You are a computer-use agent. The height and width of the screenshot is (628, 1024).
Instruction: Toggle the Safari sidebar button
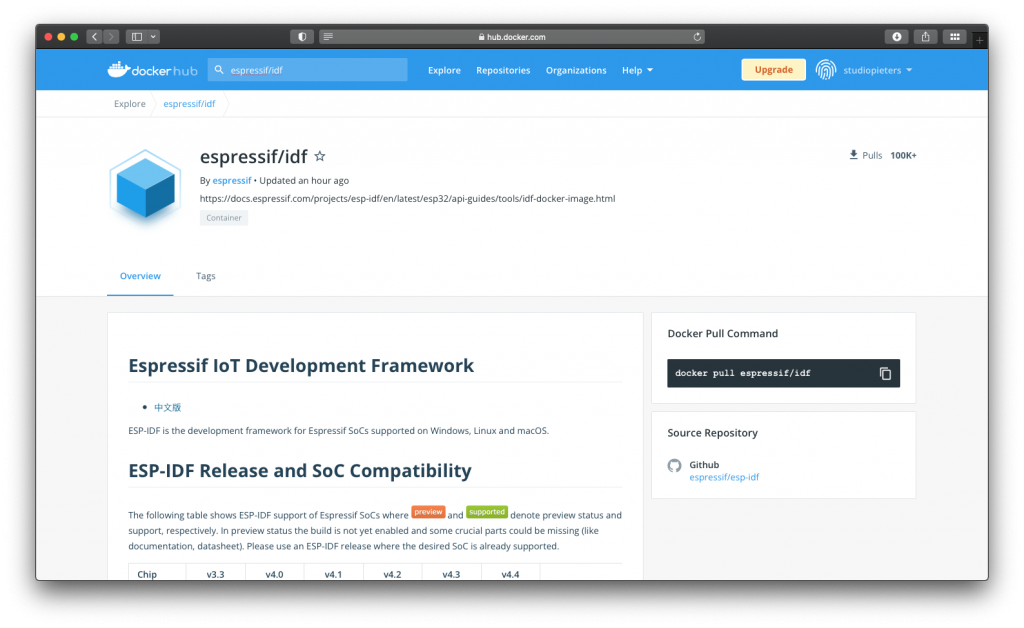coord(136,37)
